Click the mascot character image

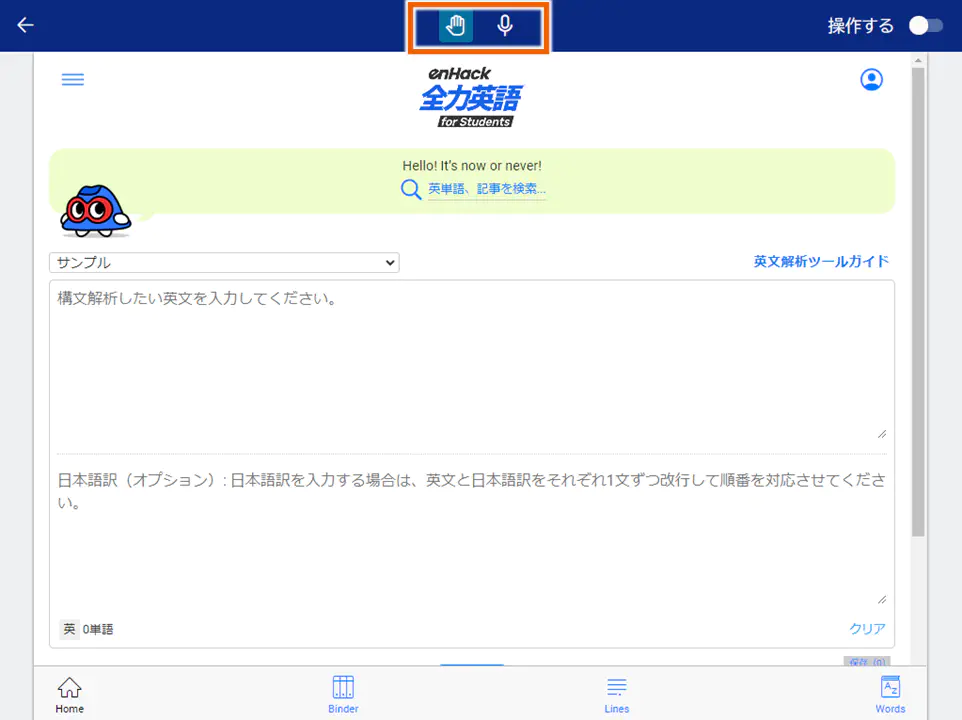click(97, 210)
